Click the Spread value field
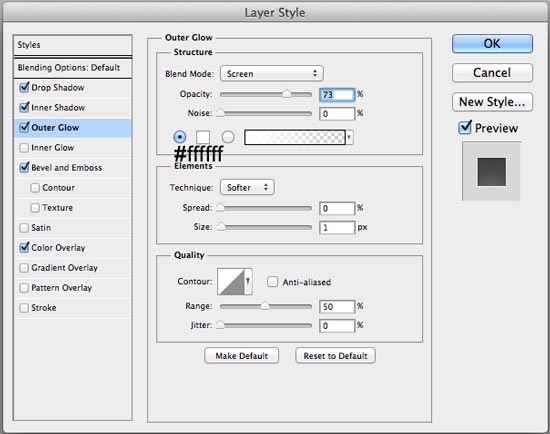 pos(337,208)
